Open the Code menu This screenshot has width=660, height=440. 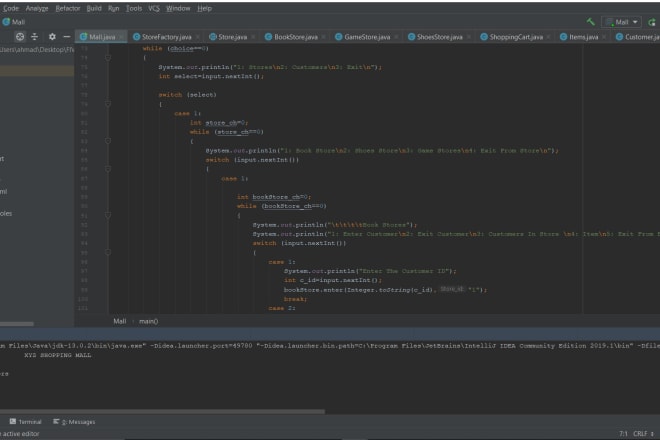pyautogui.click(x=11, y=8)
